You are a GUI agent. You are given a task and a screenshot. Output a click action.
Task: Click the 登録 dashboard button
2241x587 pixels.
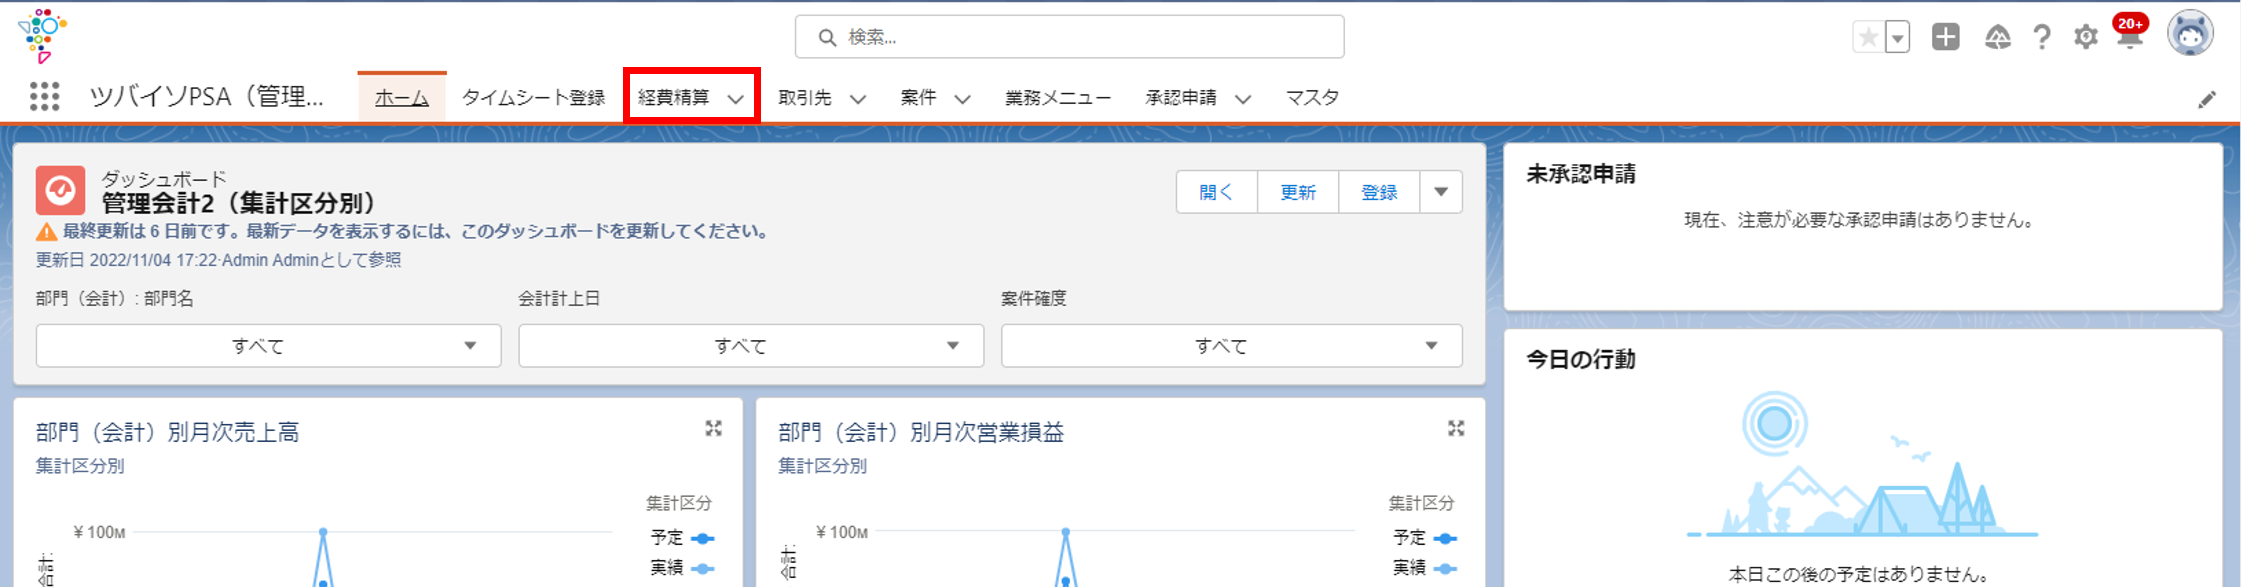coord(1379,192)
